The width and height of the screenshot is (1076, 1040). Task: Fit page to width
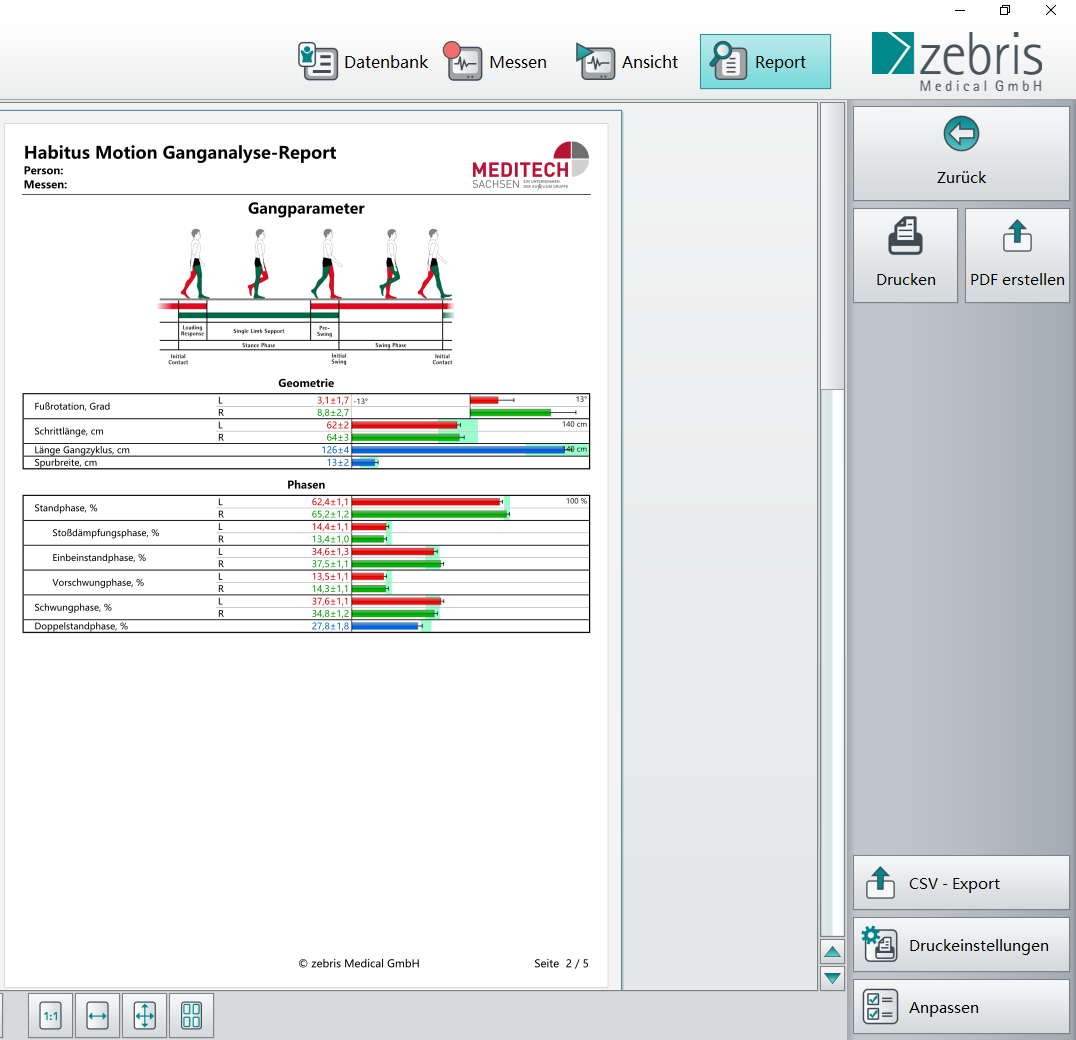click(97, 1015)
